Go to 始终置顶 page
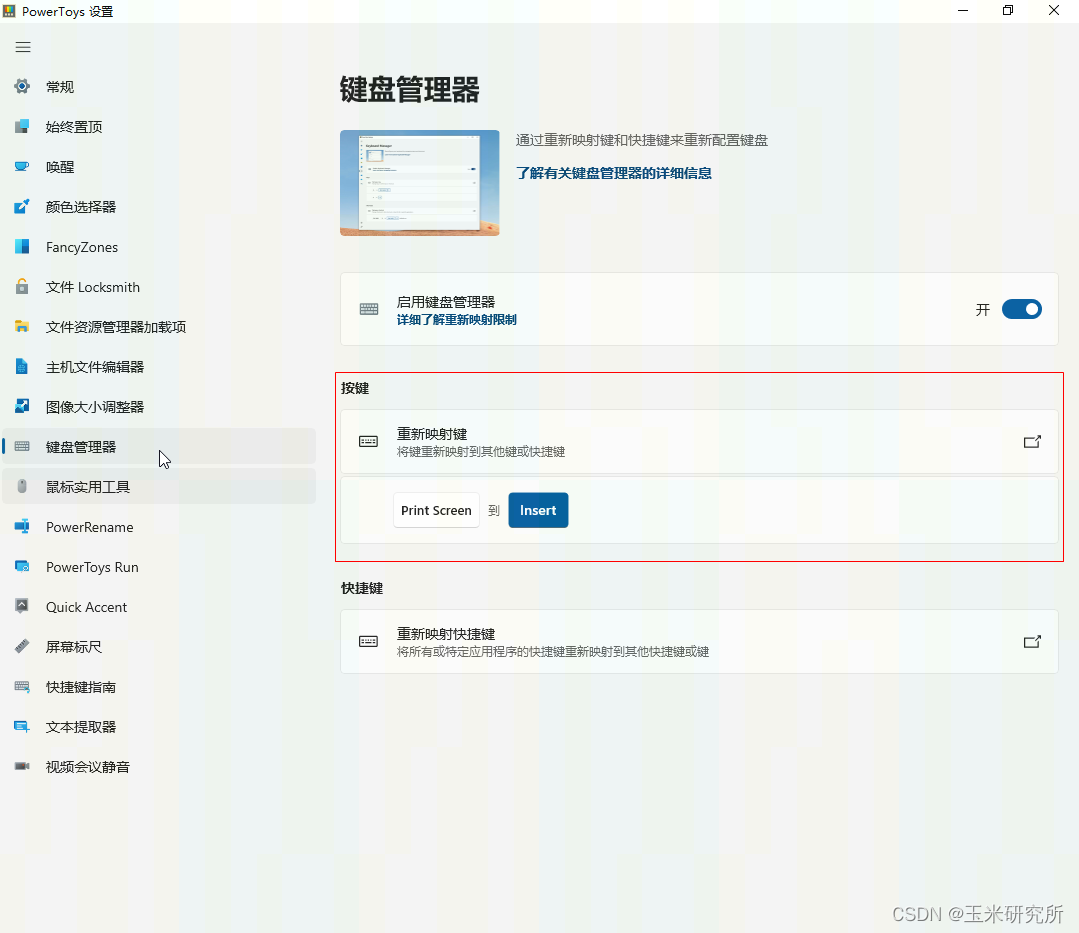 tap(159, 127)
